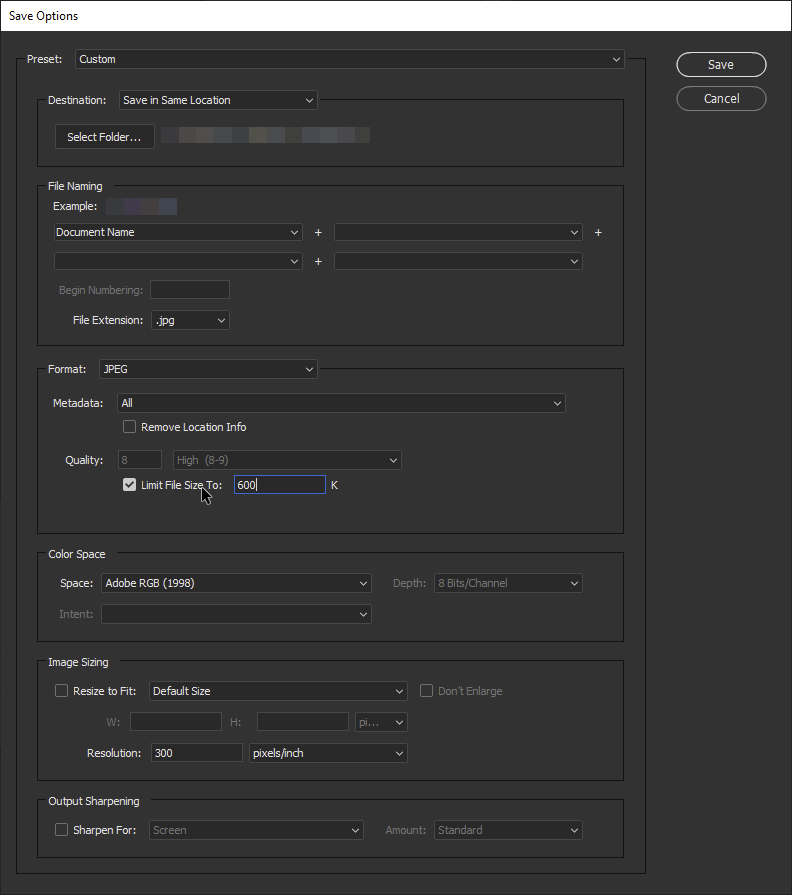Click the Resolution value field showing 300
This screenshot has width=792, height=895.
[x=196, y=752]
